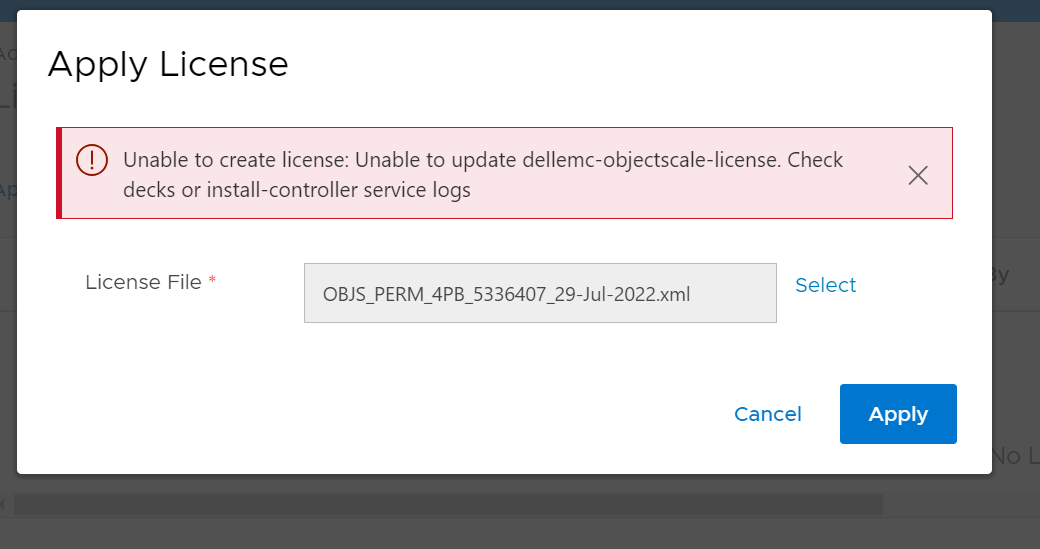Open the file picker via Select link

[x=826, y=285]
